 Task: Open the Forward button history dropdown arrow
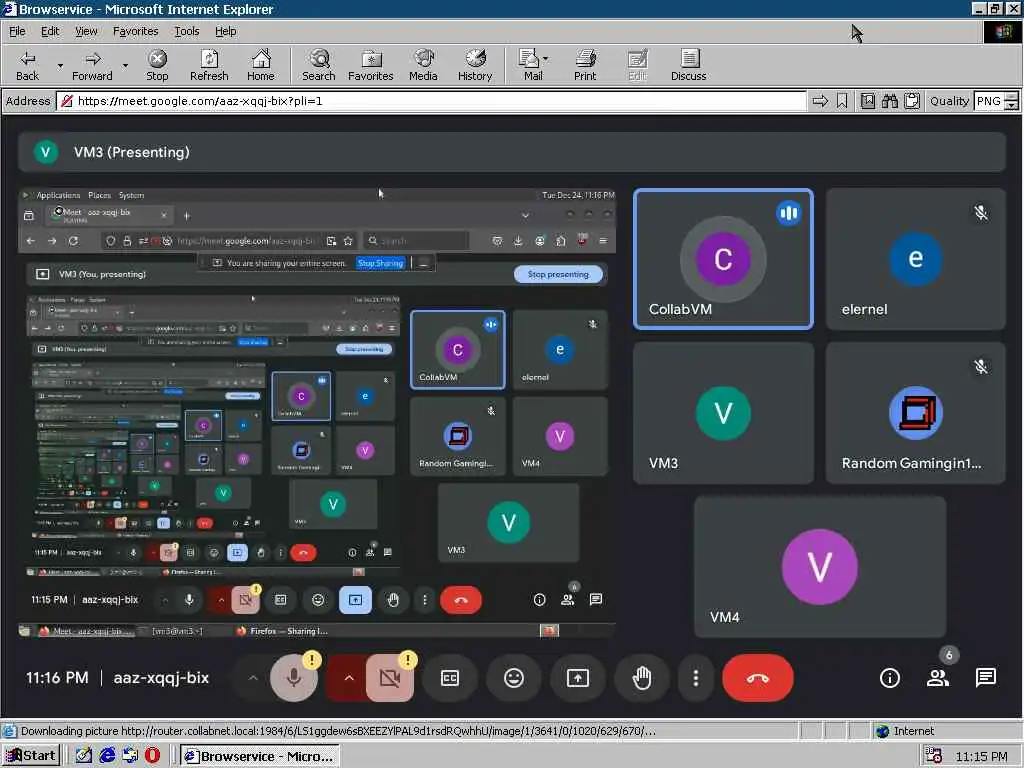coord(125,65)
